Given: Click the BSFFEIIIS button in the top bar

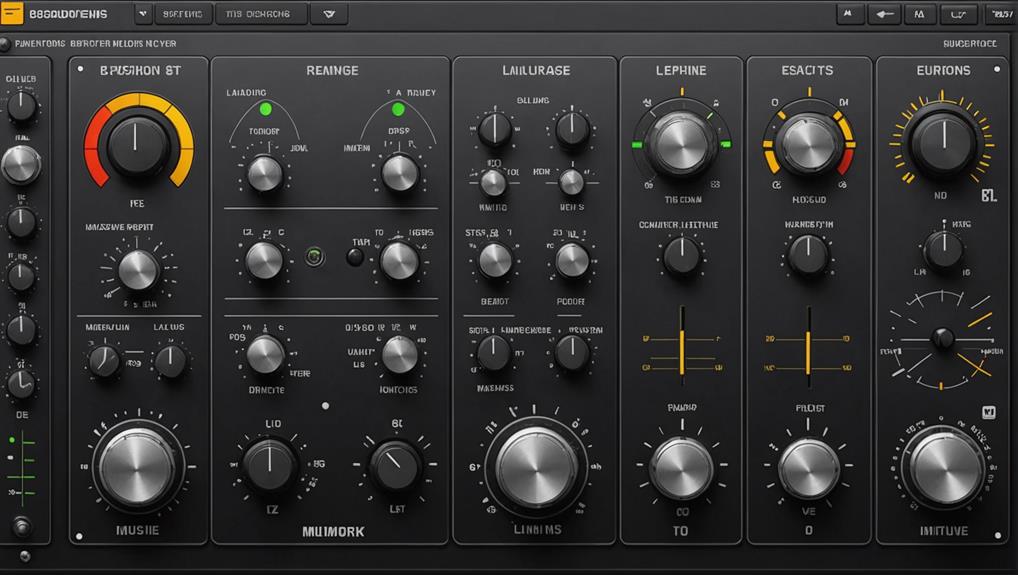Looking at the screenshot, I should point(183,13).
